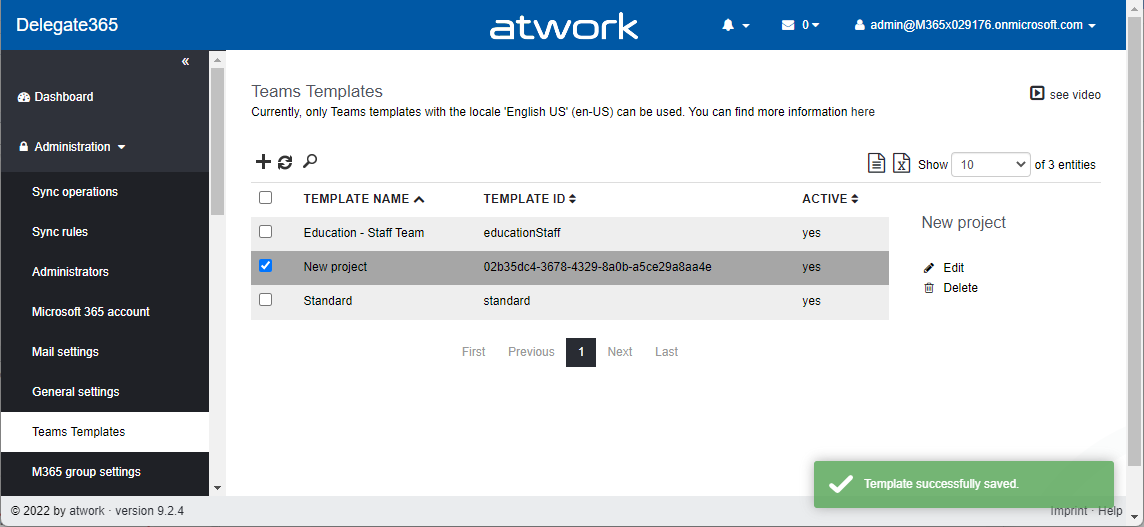
Task: Click the atwork logo in header
Action: (x=563, y=26)
